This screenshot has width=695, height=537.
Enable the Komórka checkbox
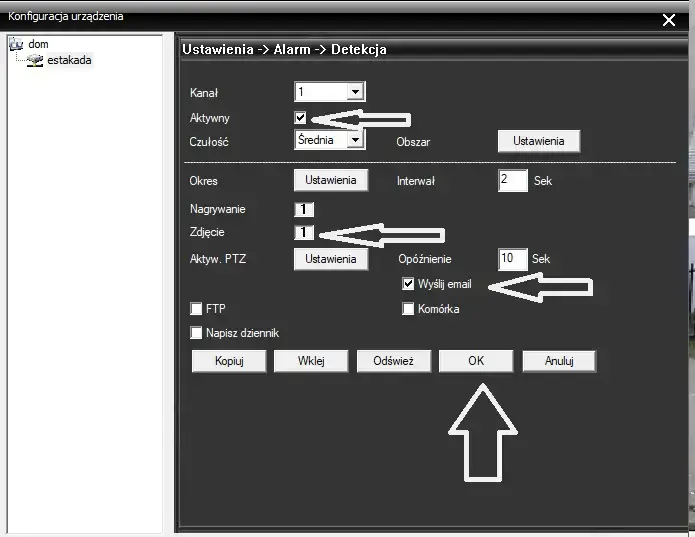pyautogui.click(x=408, y=308)
